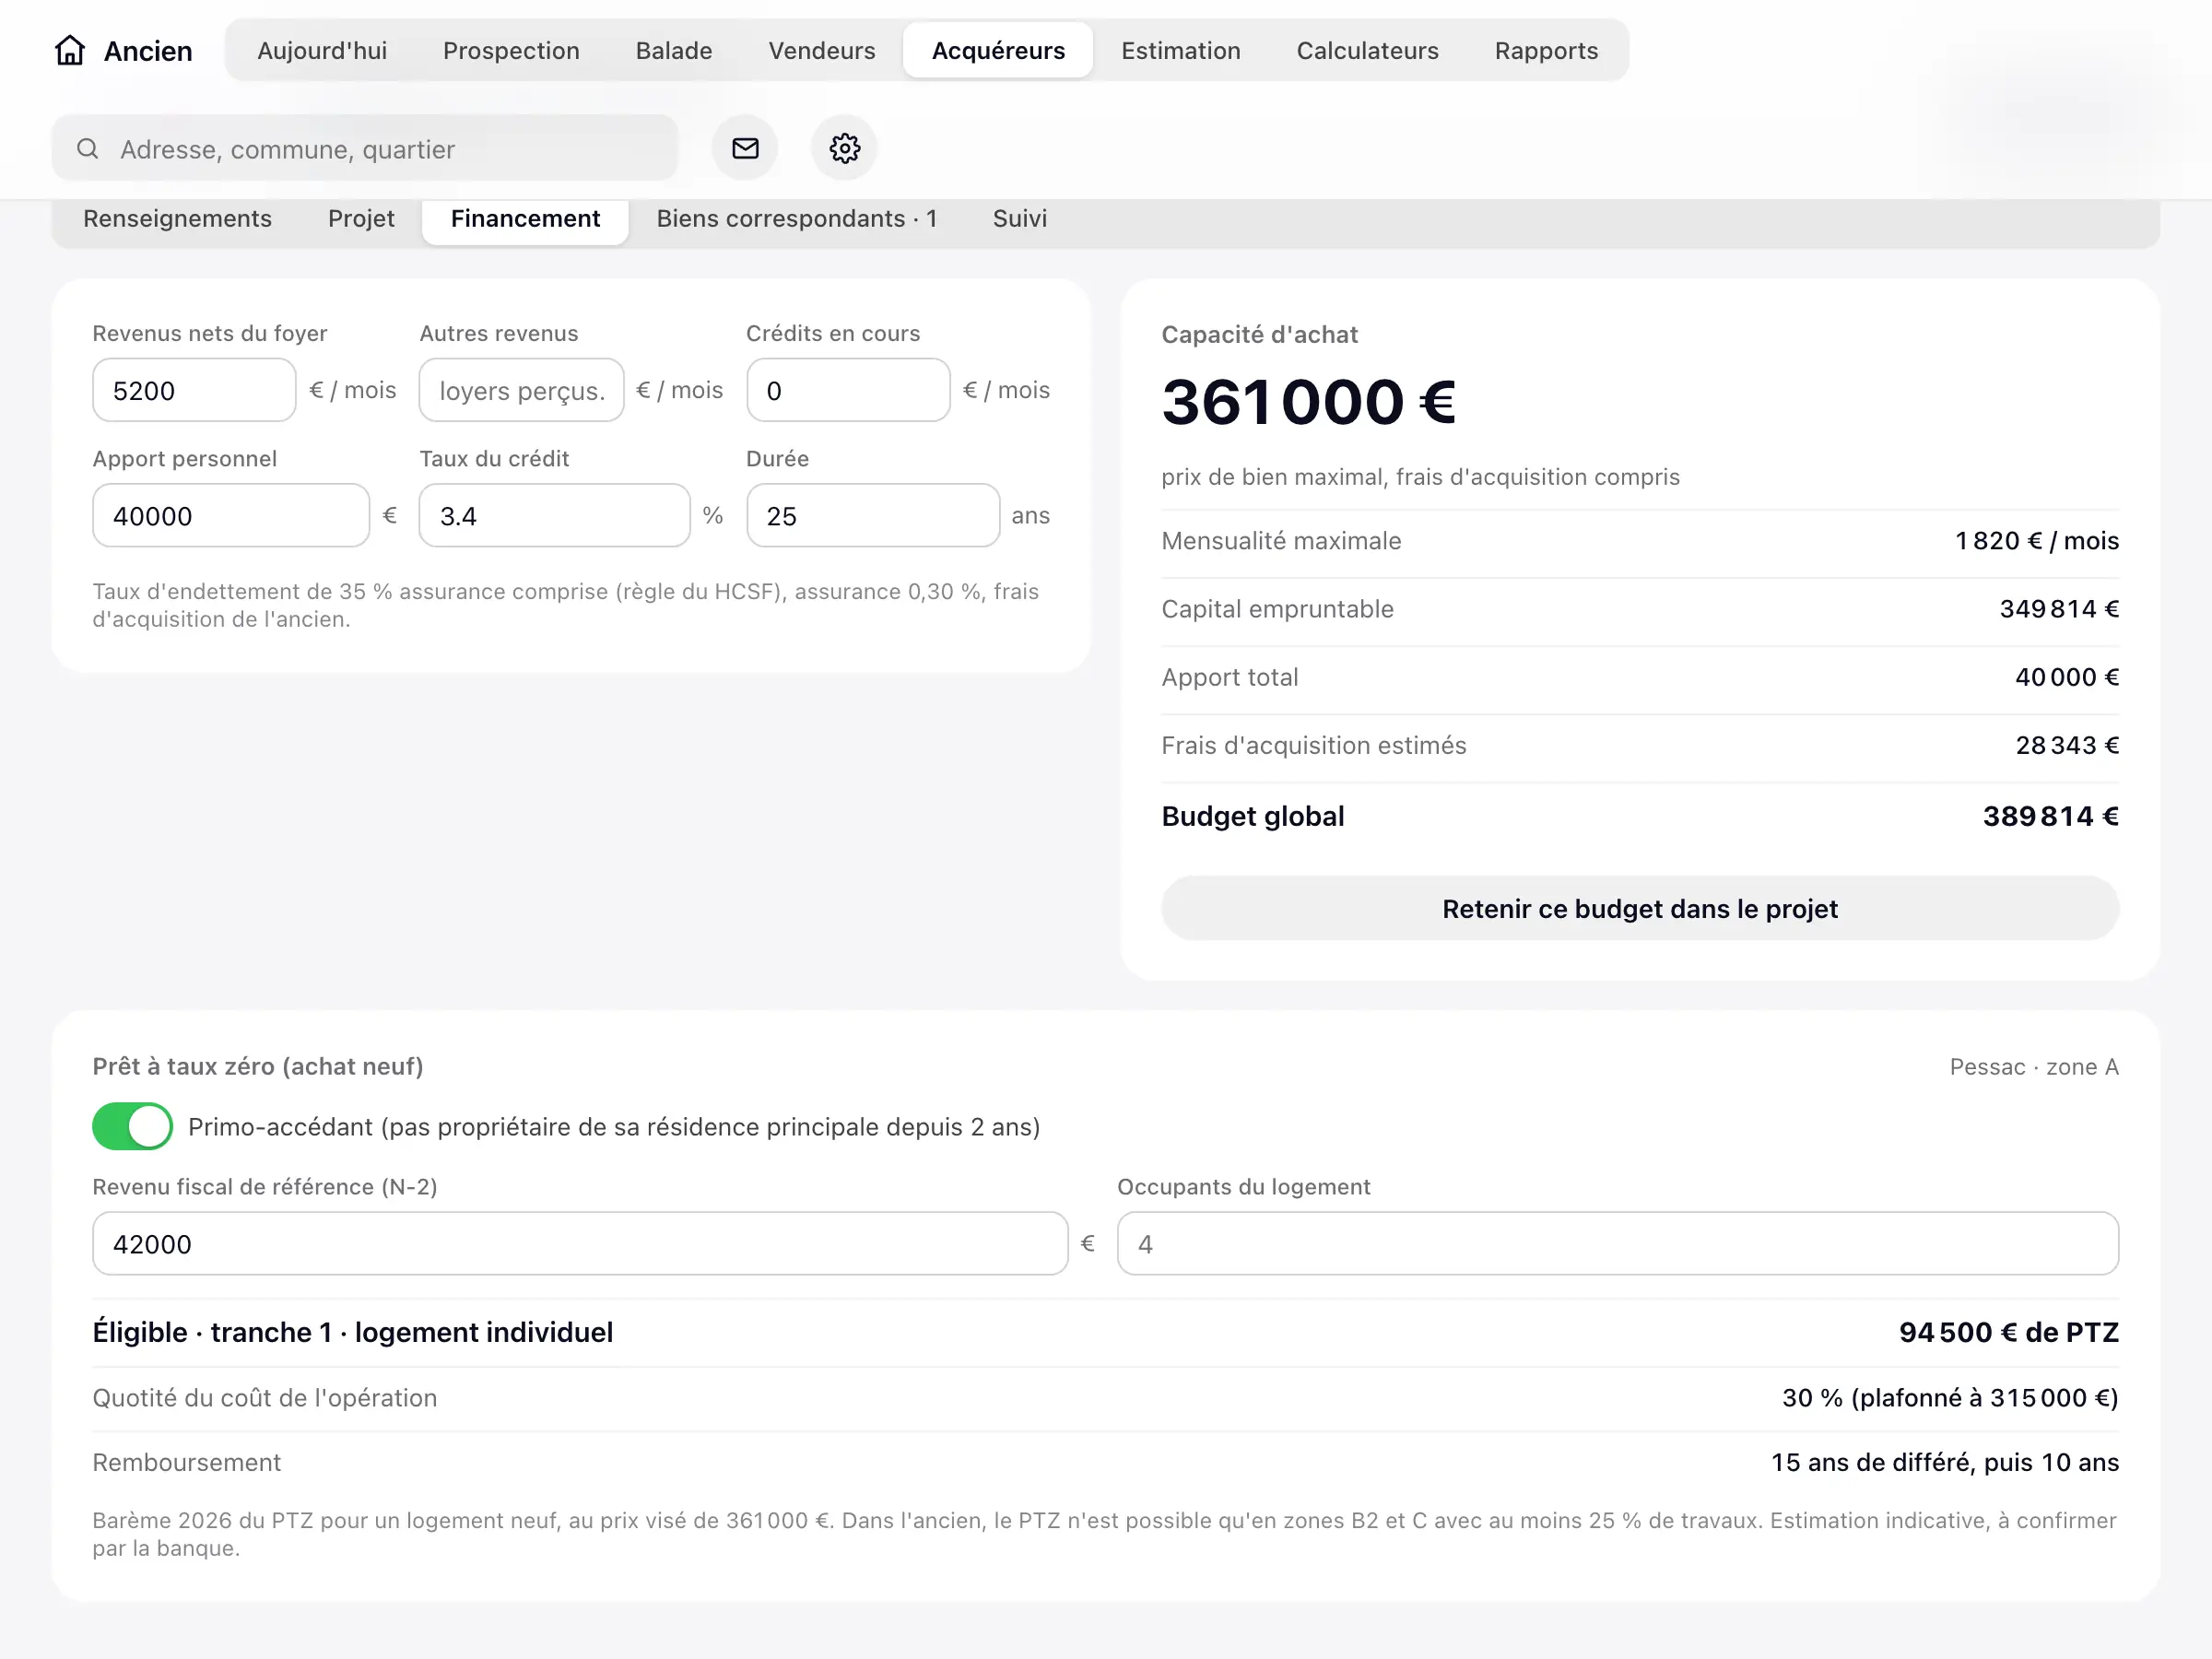Click the Crédits en cours field
2212x1659 pixels.
[848, 391]
